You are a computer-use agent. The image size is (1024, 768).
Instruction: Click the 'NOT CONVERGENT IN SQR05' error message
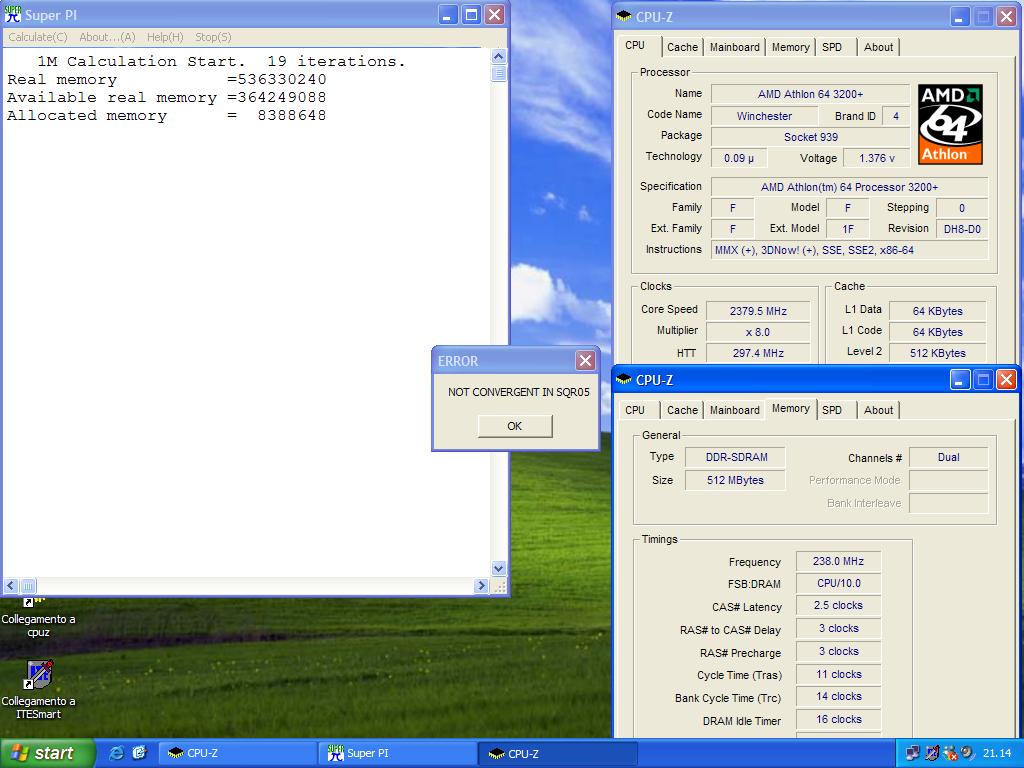click(519, 392)
